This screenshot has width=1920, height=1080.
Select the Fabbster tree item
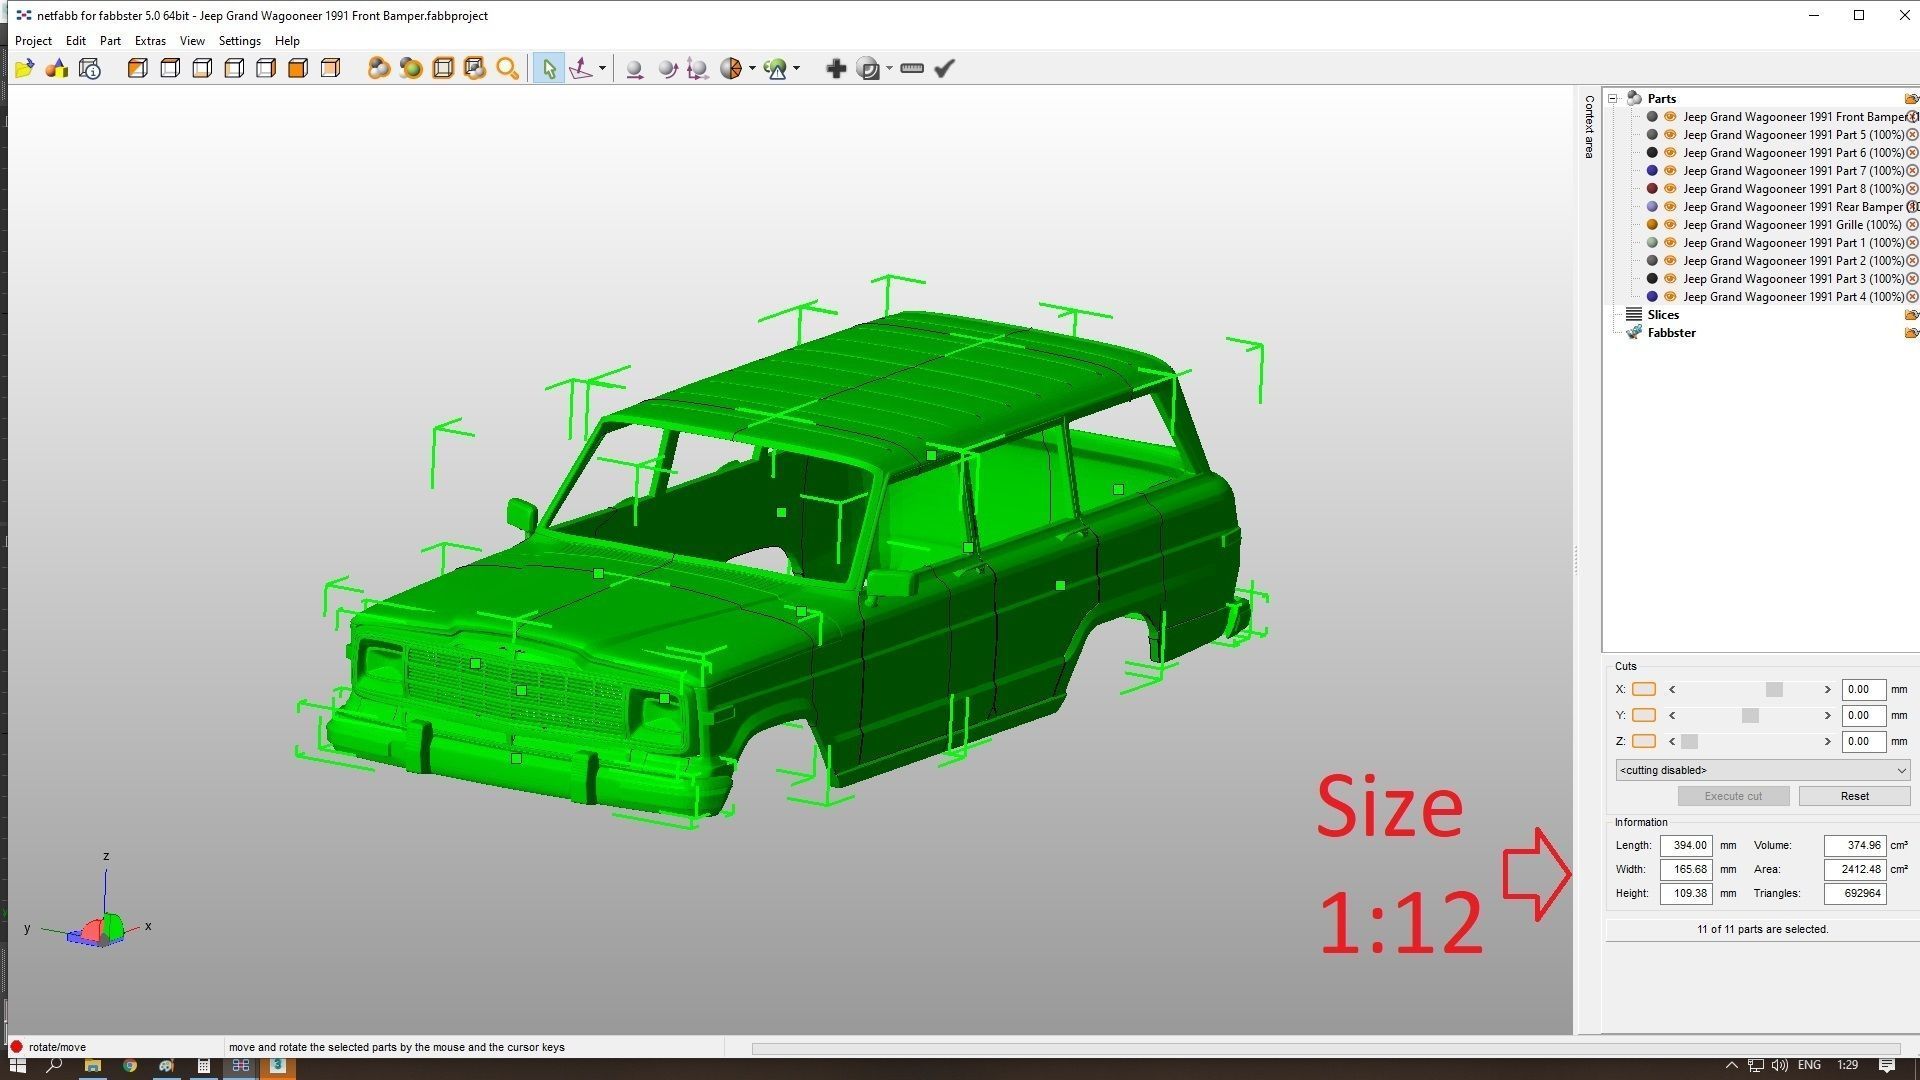point(1671,333)
